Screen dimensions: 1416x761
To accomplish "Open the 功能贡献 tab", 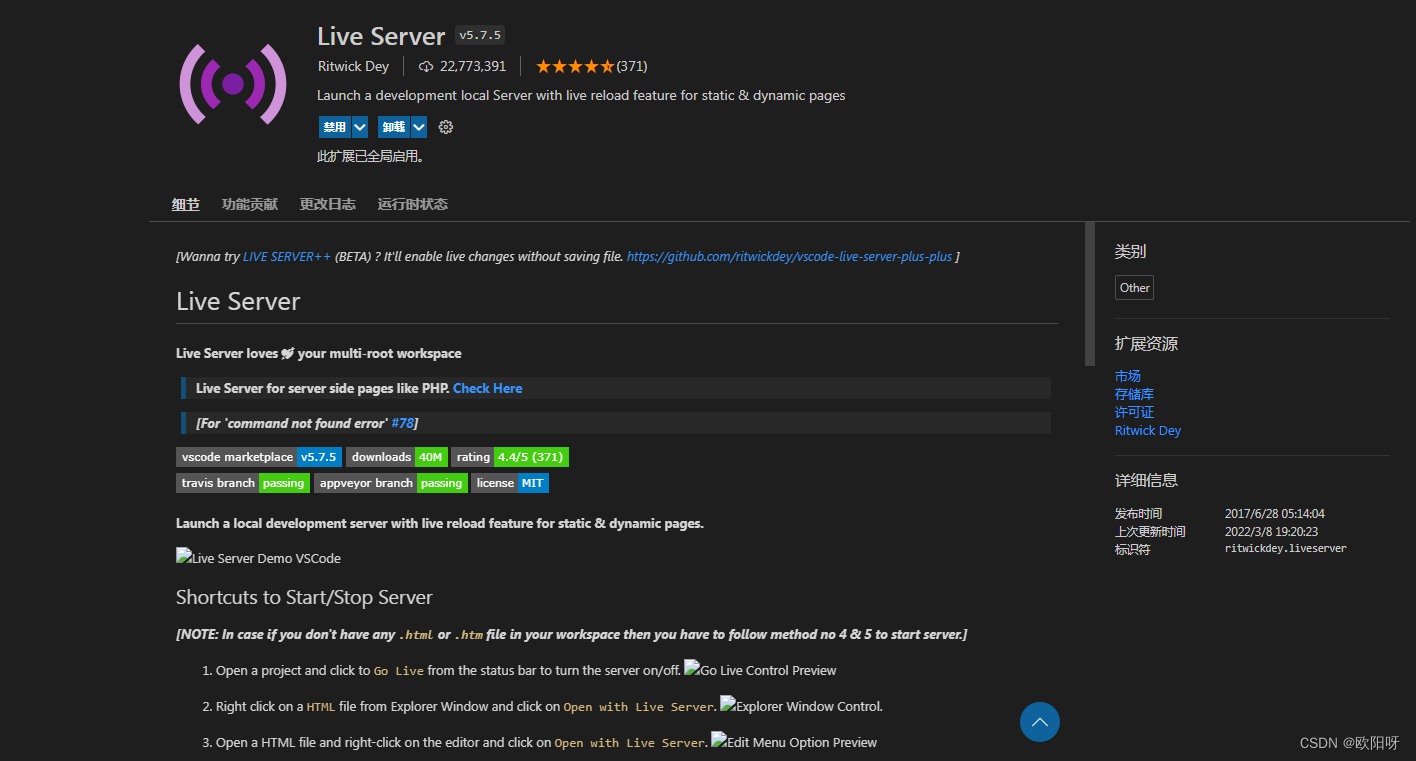I will (250, 204).
